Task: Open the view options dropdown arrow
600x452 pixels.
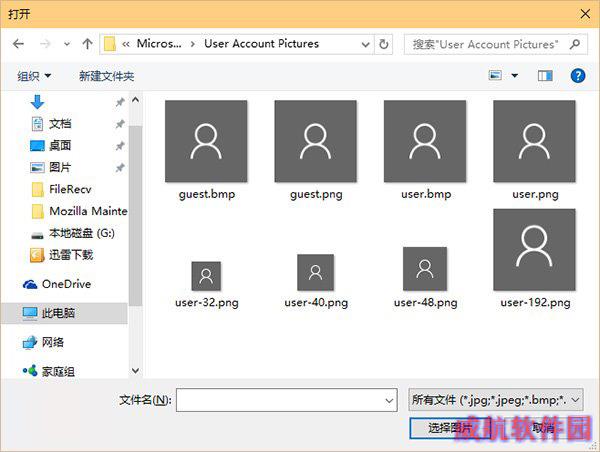Action: [515, 75]
